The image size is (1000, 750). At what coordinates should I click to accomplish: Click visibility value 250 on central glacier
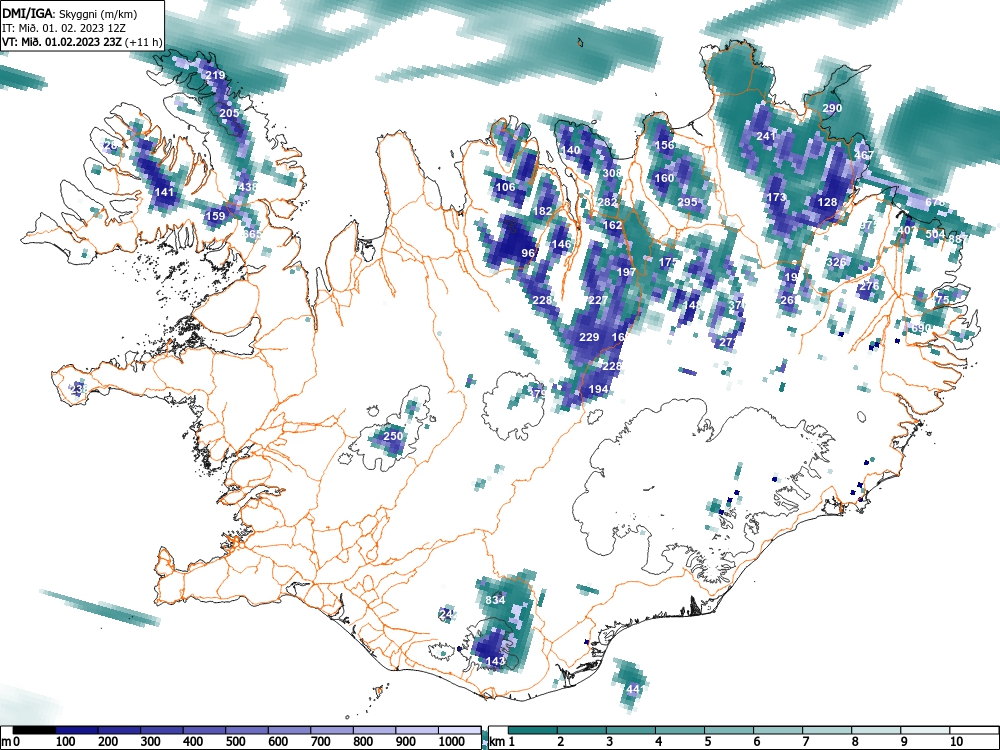pyautogui.click(x=393, y=436)
